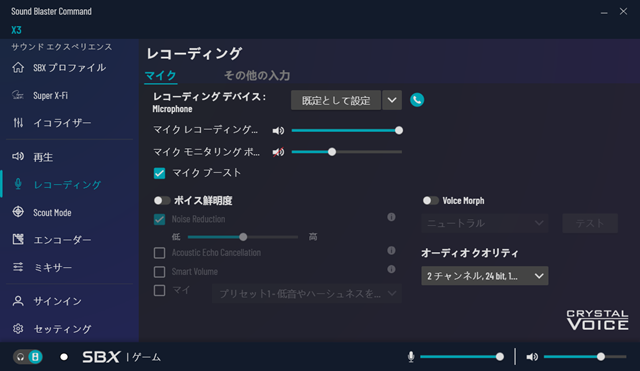Uncheck マイク ブースト checkbox

pyautogui.click(x=160, y=173)
